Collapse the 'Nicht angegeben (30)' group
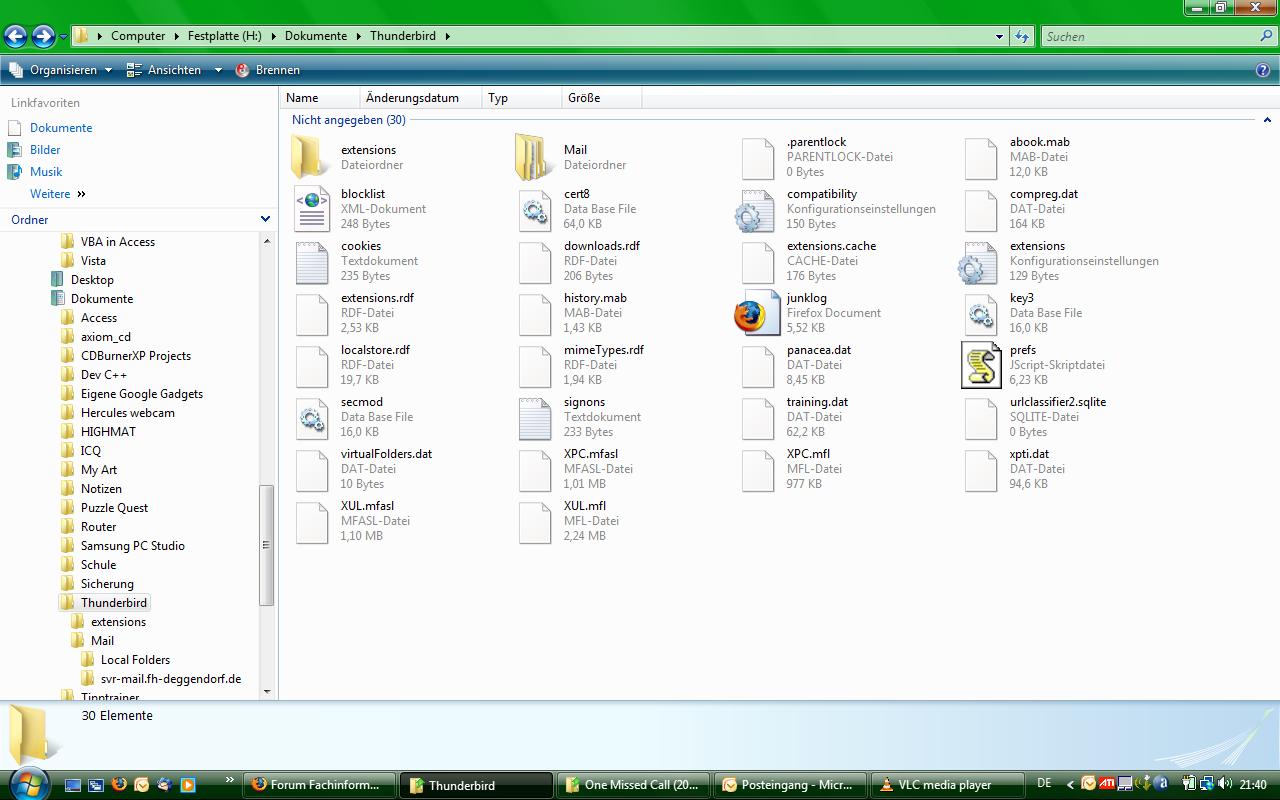This screenshot has width=1280, height=800. tap(1266, 120)
